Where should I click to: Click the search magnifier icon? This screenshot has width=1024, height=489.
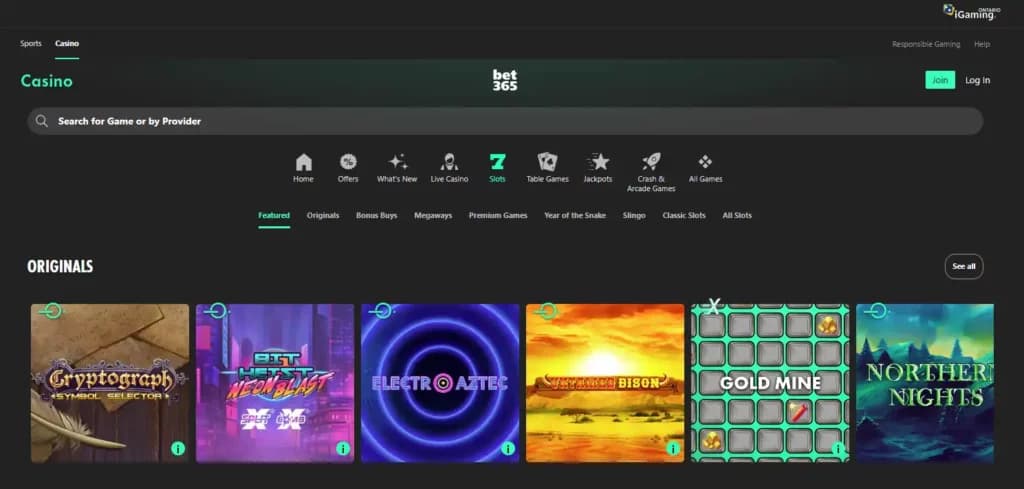pos(42,121)
